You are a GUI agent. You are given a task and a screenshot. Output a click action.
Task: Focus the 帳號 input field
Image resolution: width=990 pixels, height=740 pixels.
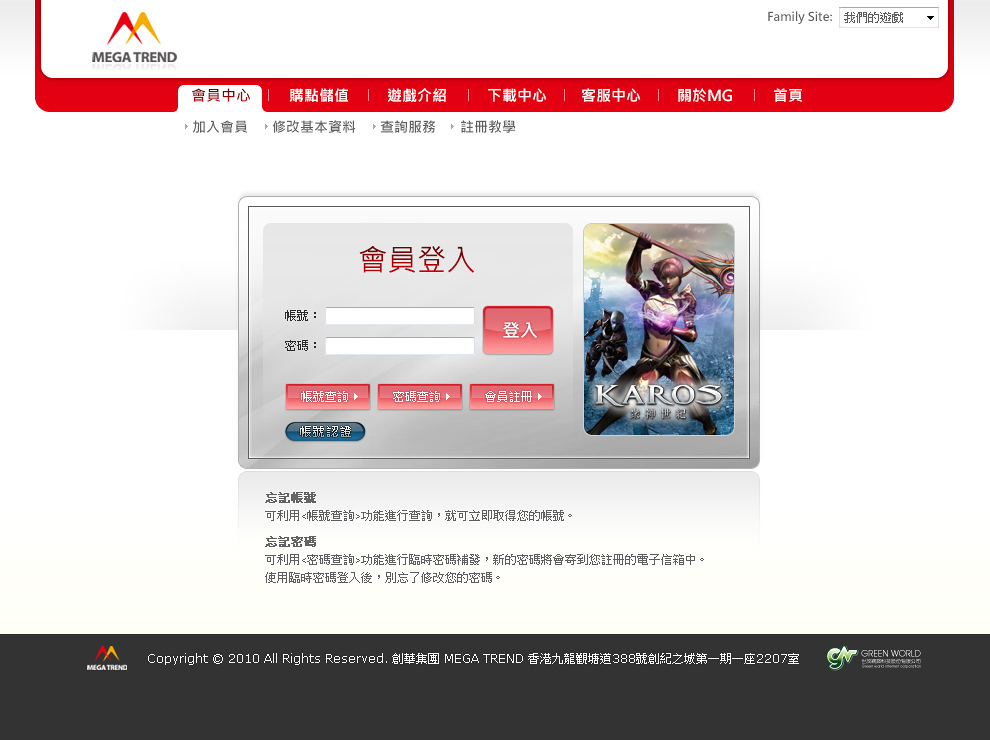(400, 316)
